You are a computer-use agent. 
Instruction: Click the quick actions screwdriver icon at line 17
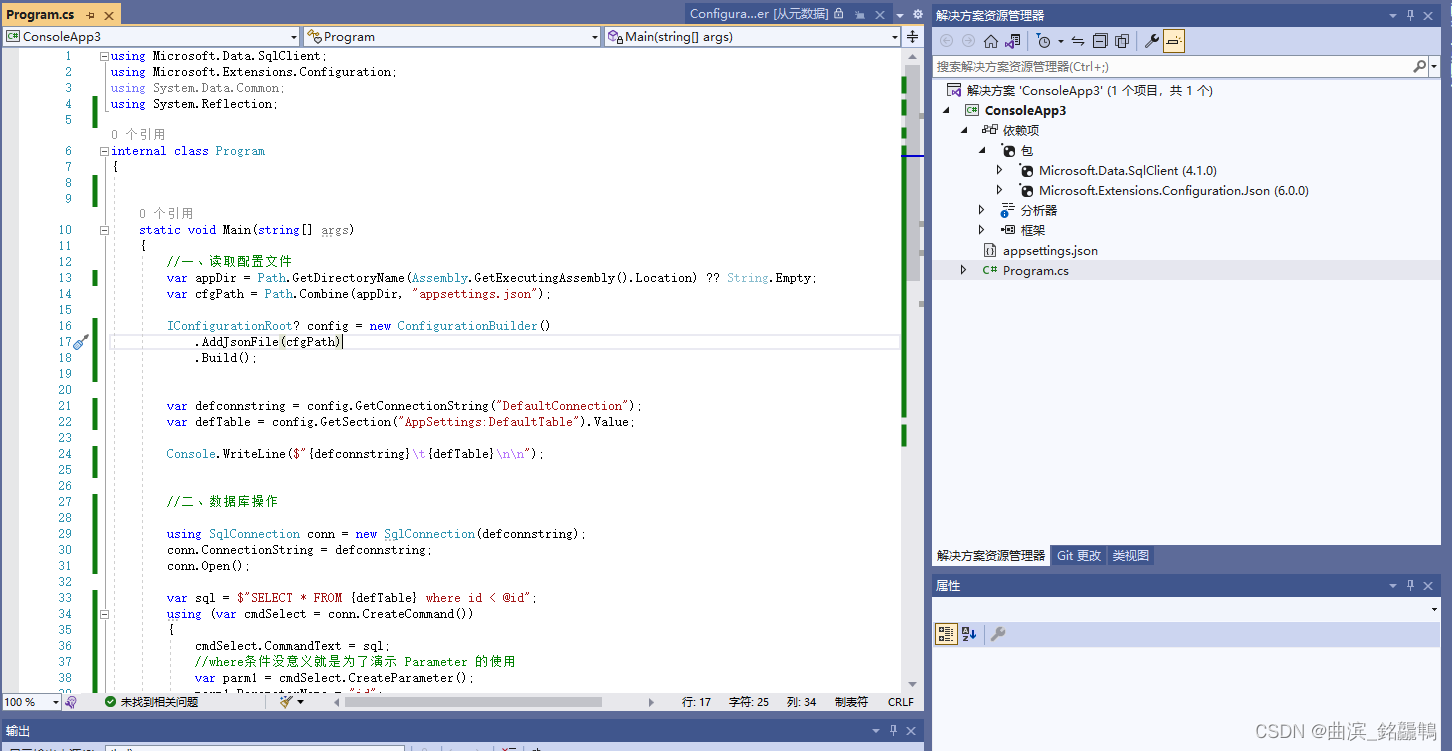click(81, 342)
